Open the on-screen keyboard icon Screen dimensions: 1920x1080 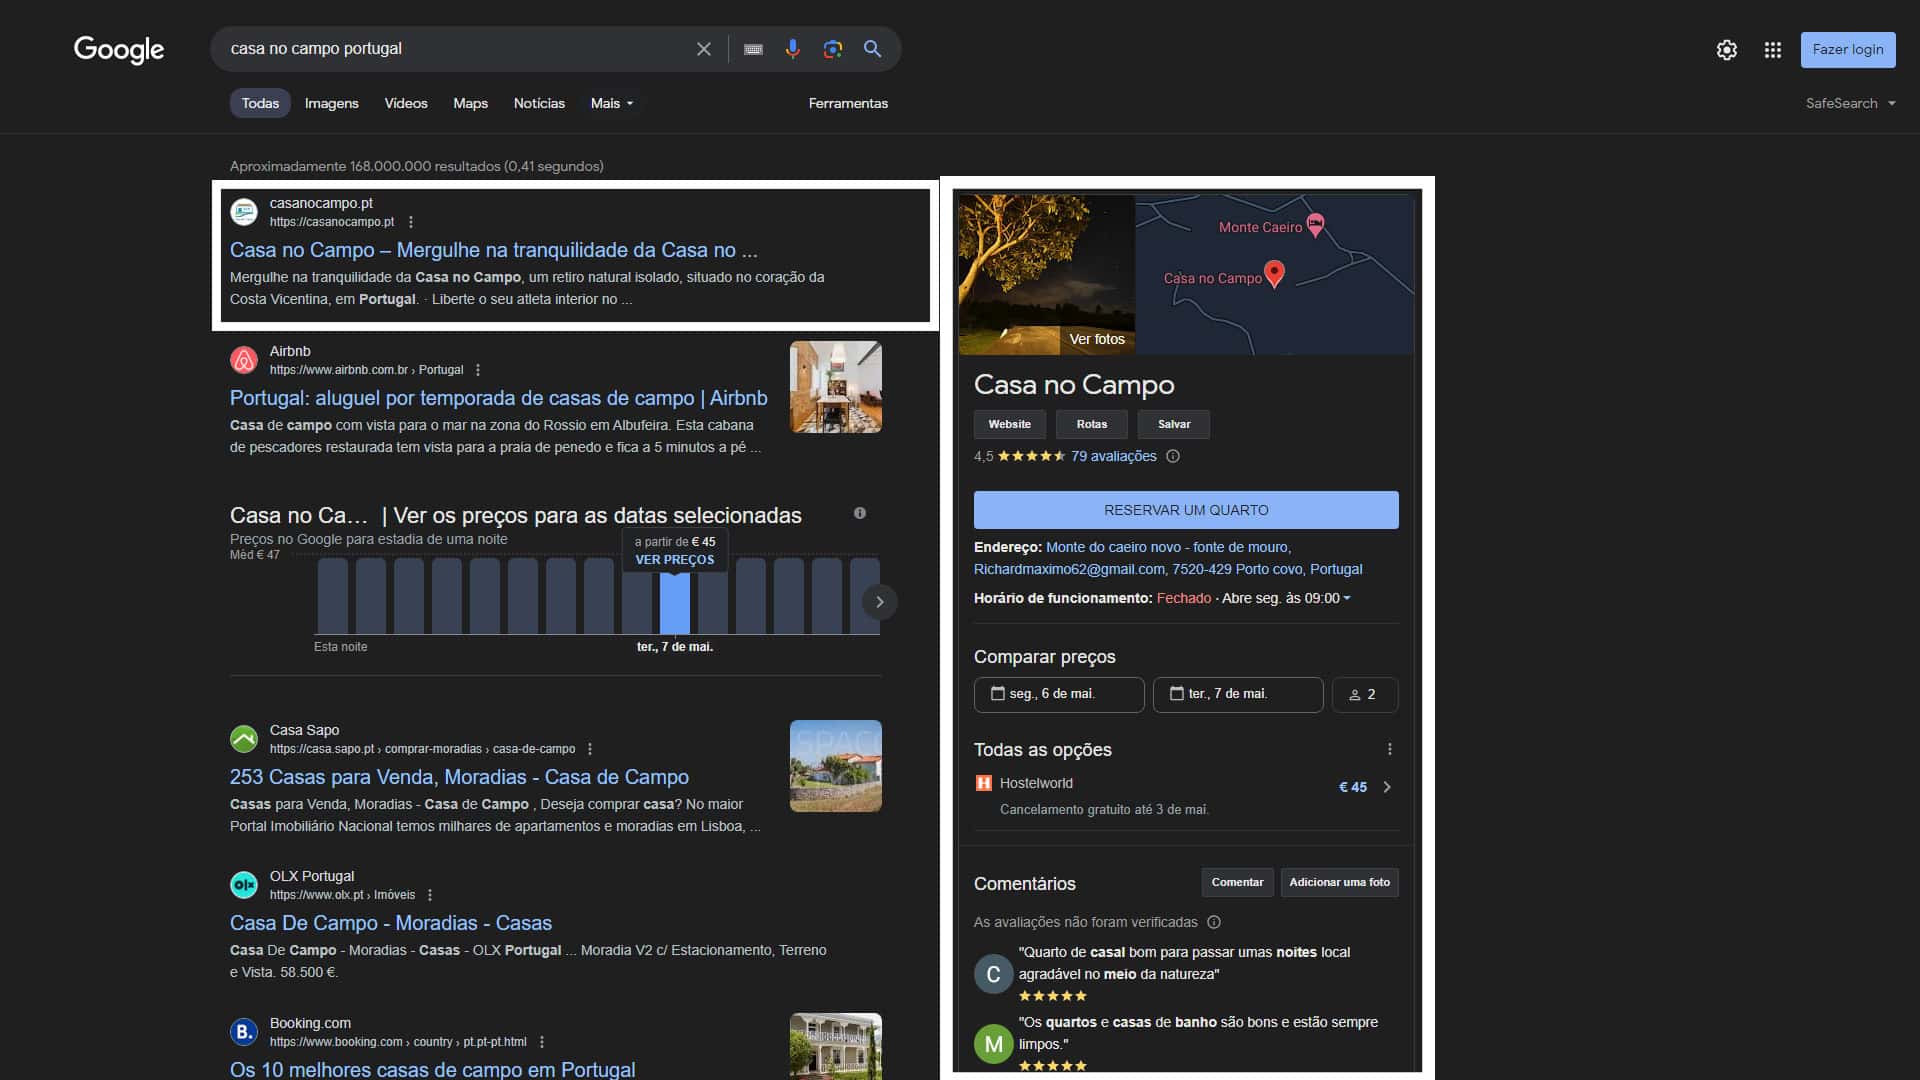click(x=753, y=49)
